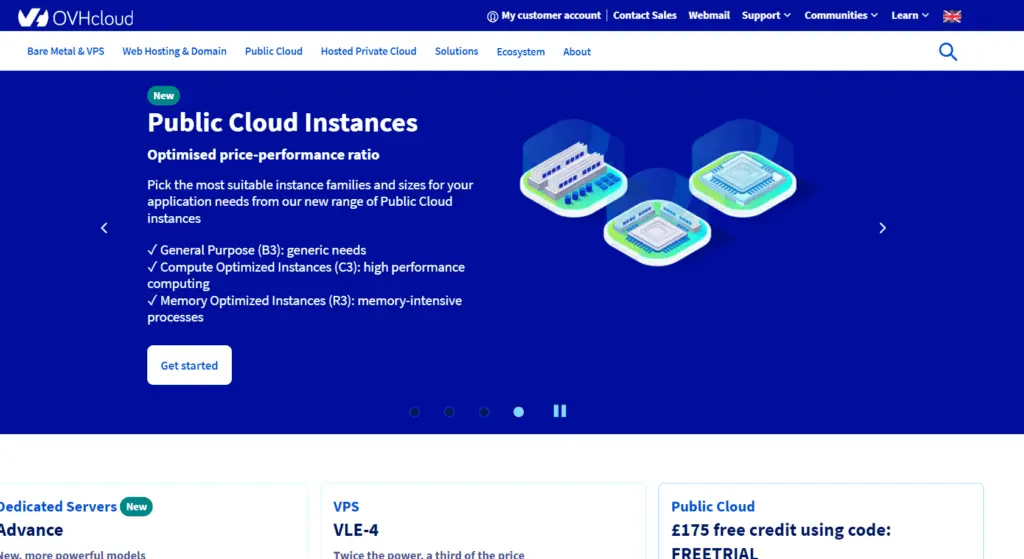This screenshot has width=1024, height=559.
Task: Select the first carousel dot
Action: click(x=414, y=411)
